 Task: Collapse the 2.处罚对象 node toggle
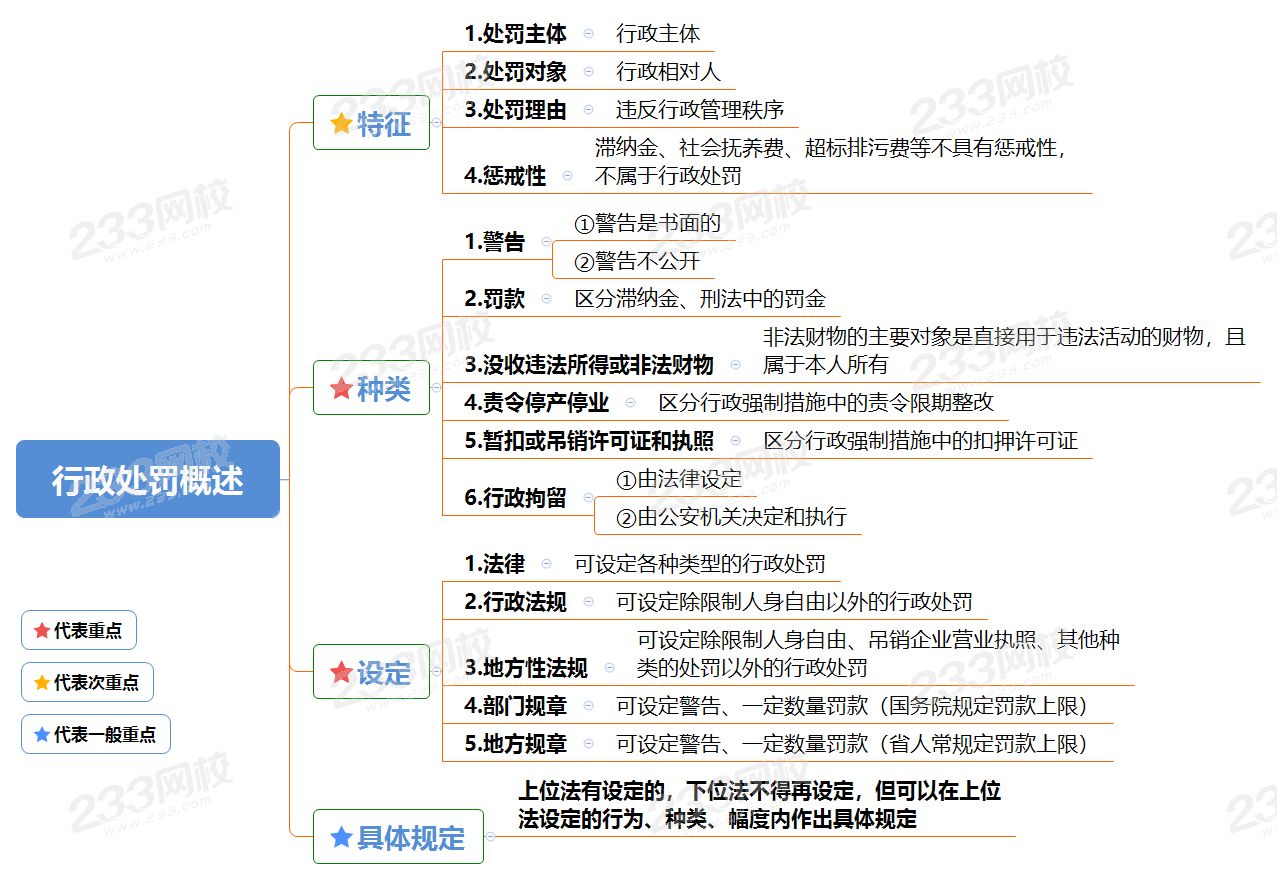(x=588, y=71)
